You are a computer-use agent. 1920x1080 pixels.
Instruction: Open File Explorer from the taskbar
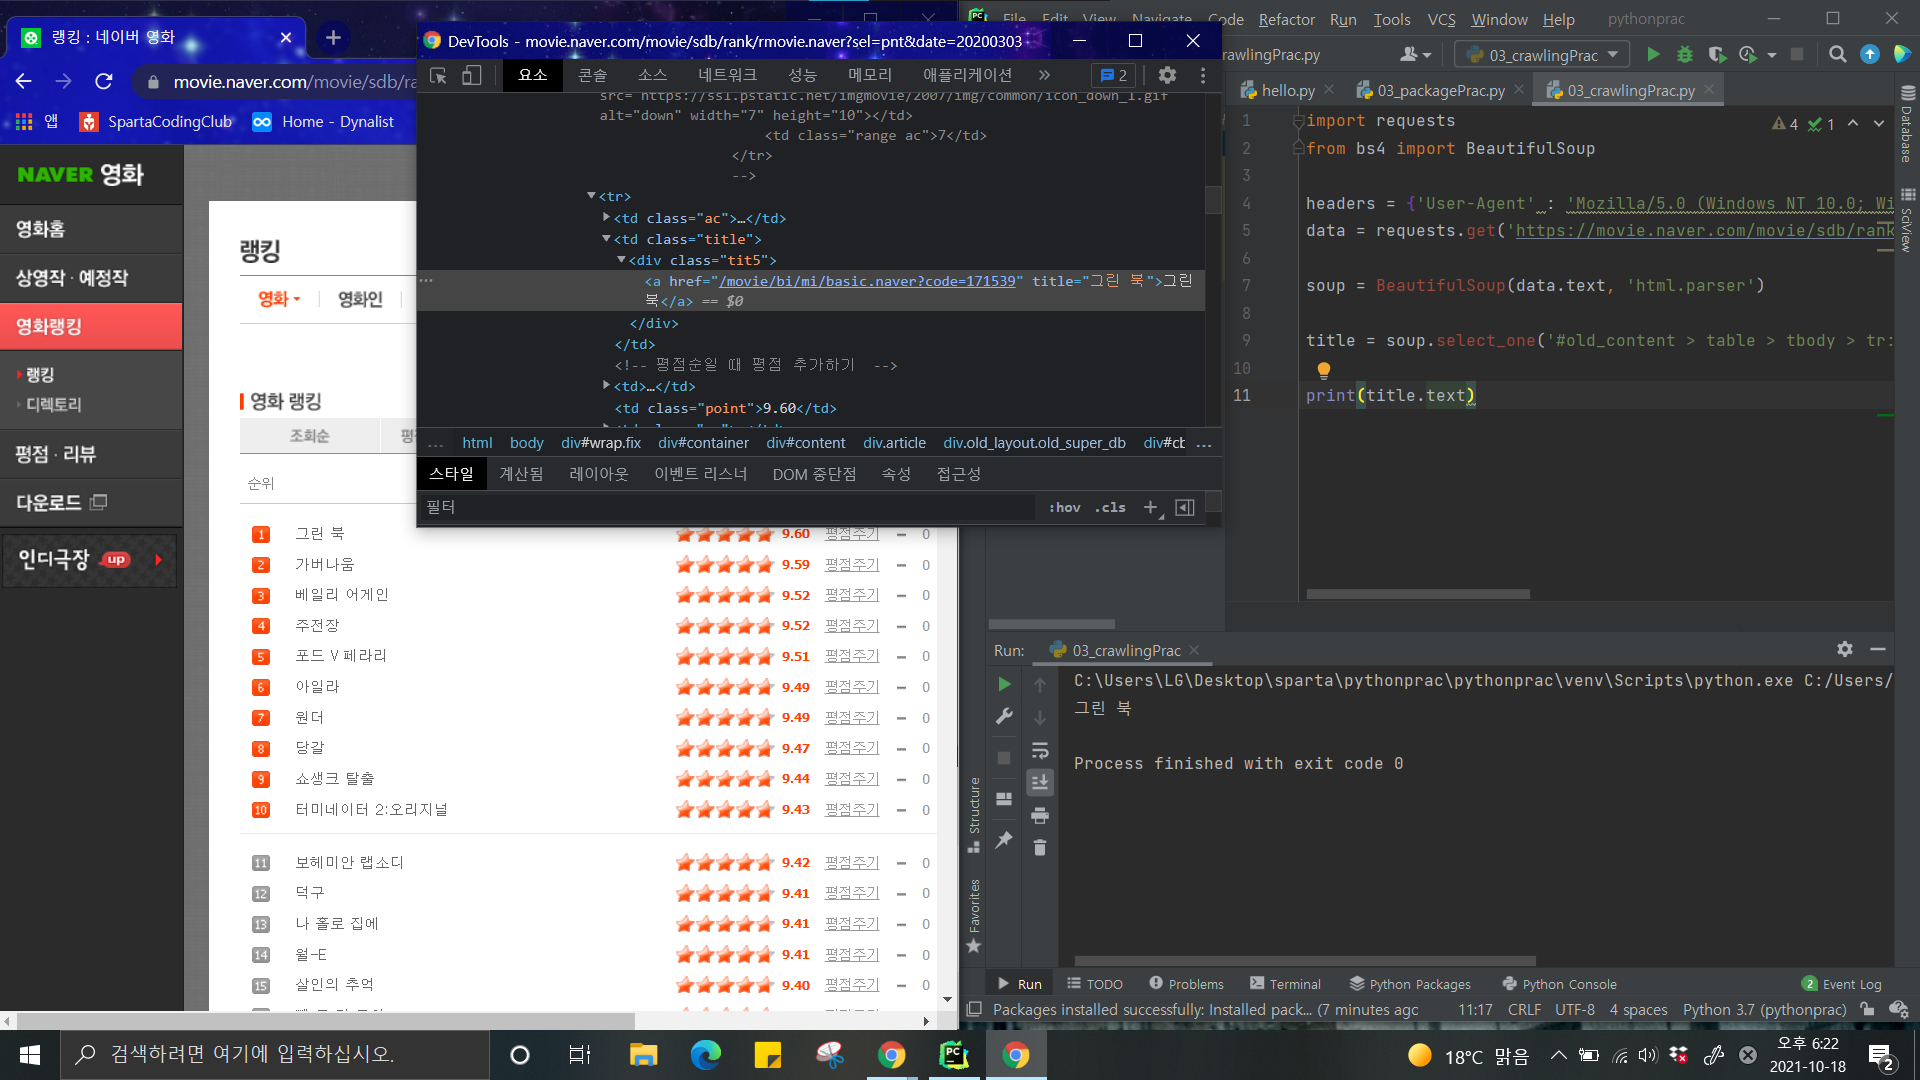[642, 1055]
